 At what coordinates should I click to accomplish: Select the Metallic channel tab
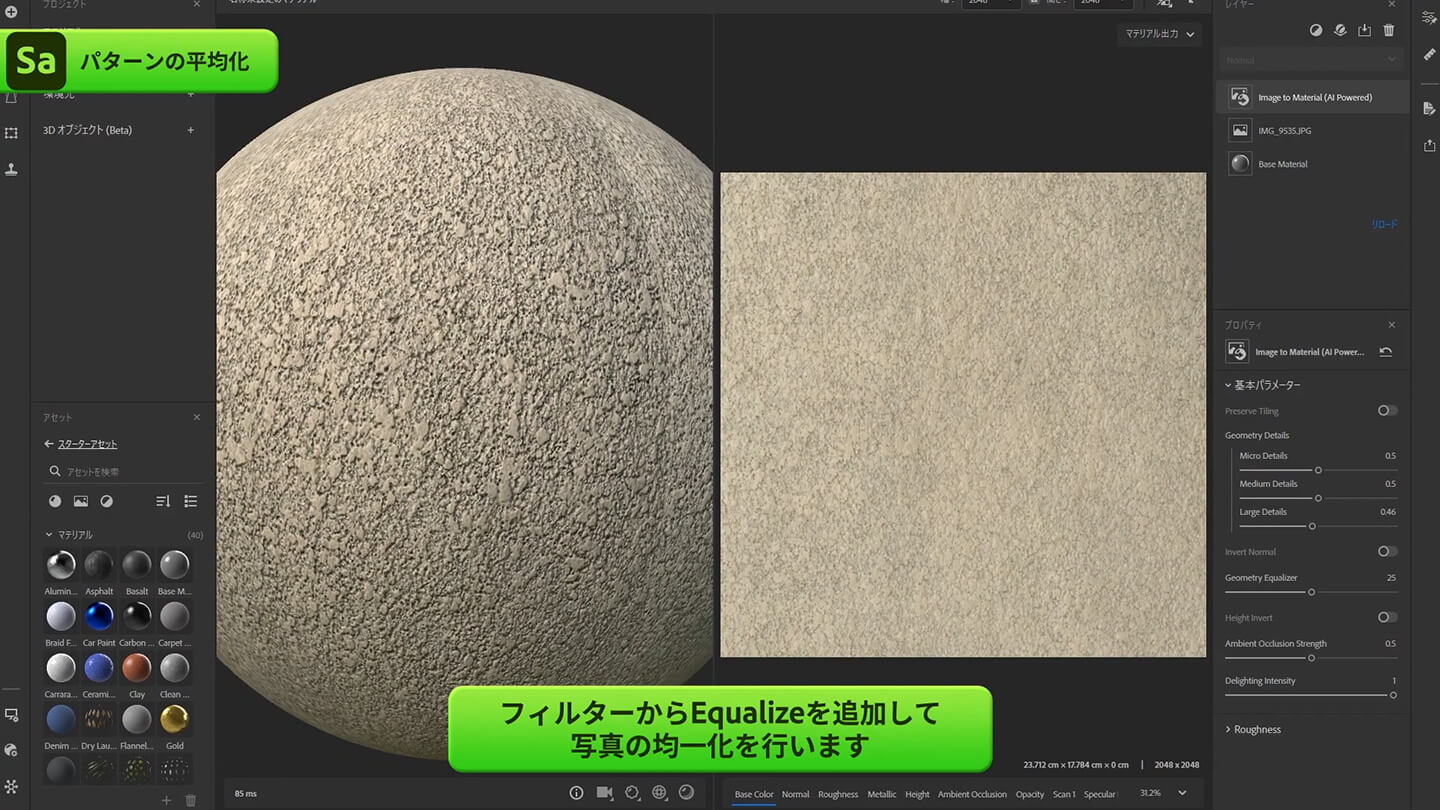(882, 794)
